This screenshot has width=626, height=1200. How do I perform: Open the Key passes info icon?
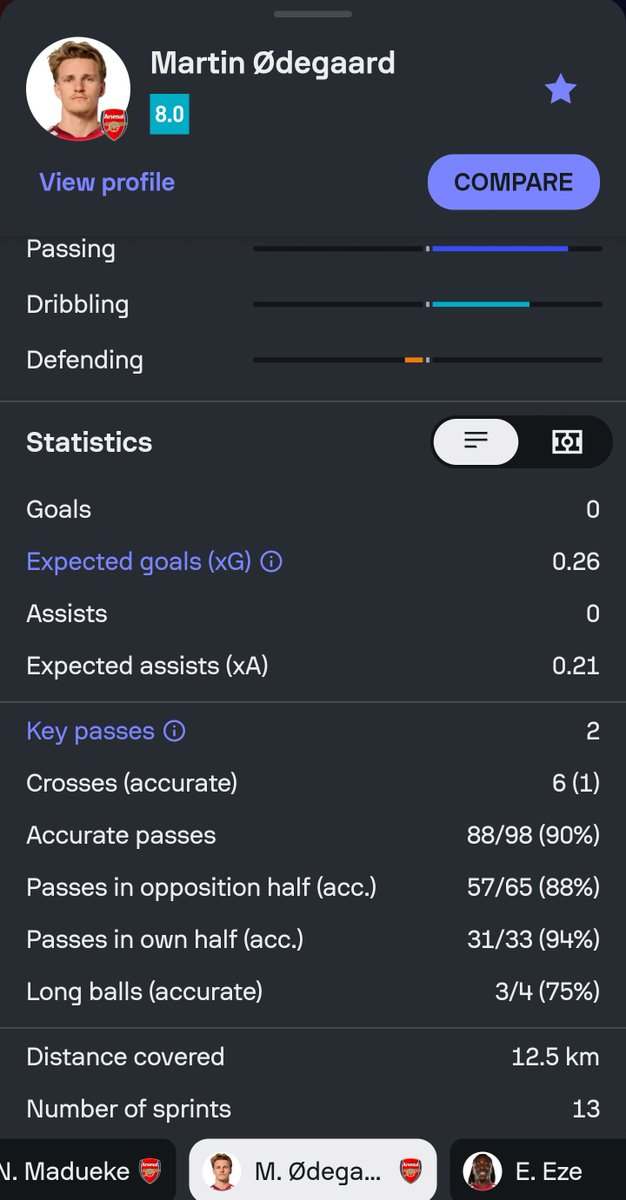pyautogui.click(x=174, y=731)
